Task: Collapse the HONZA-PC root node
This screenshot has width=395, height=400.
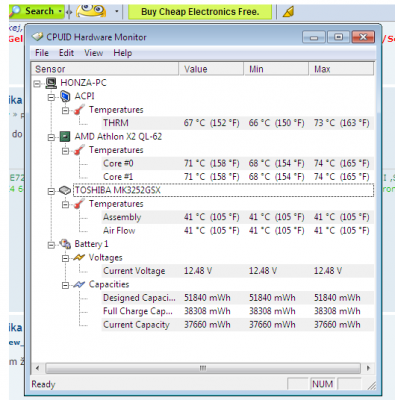Action: point(37,84)
